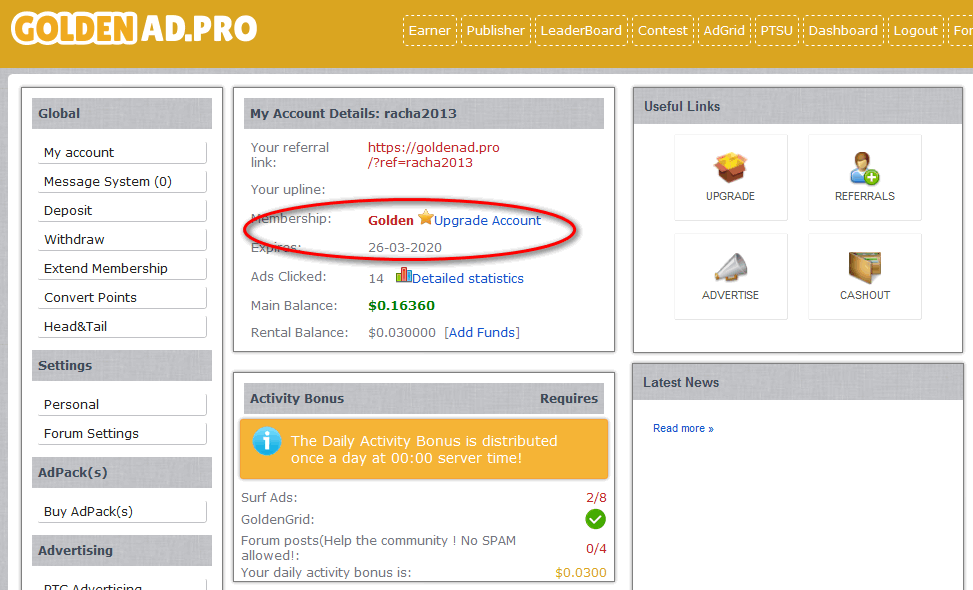This screenshot has width=973, height=590.
Task: Open the PTSU menu item
Action: click(776, 30)
